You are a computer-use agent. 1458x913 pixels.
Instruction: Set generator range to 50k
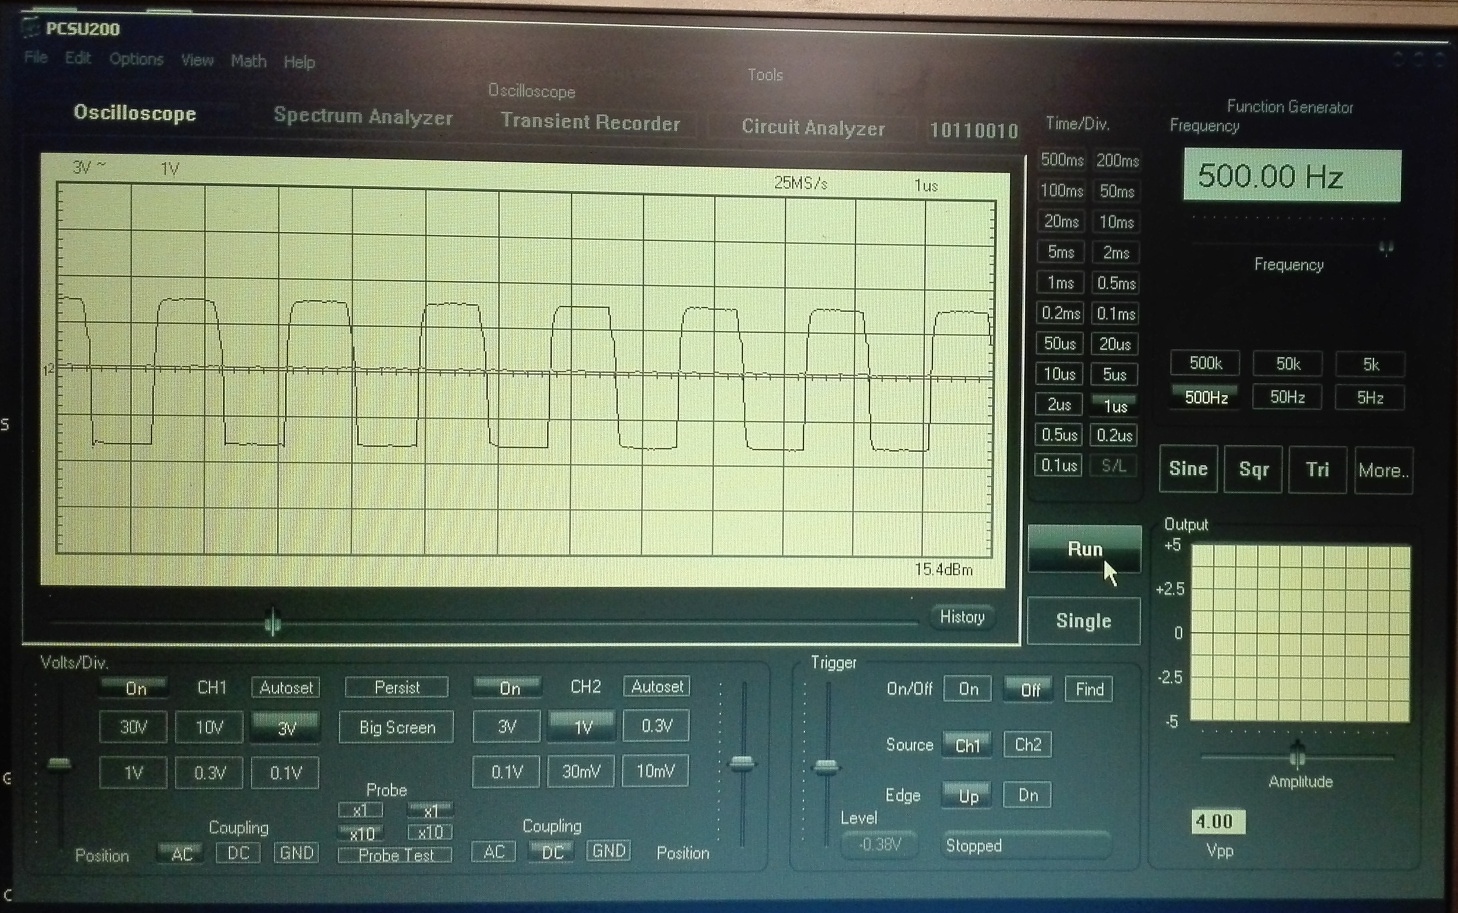(x=1288, y=364)
